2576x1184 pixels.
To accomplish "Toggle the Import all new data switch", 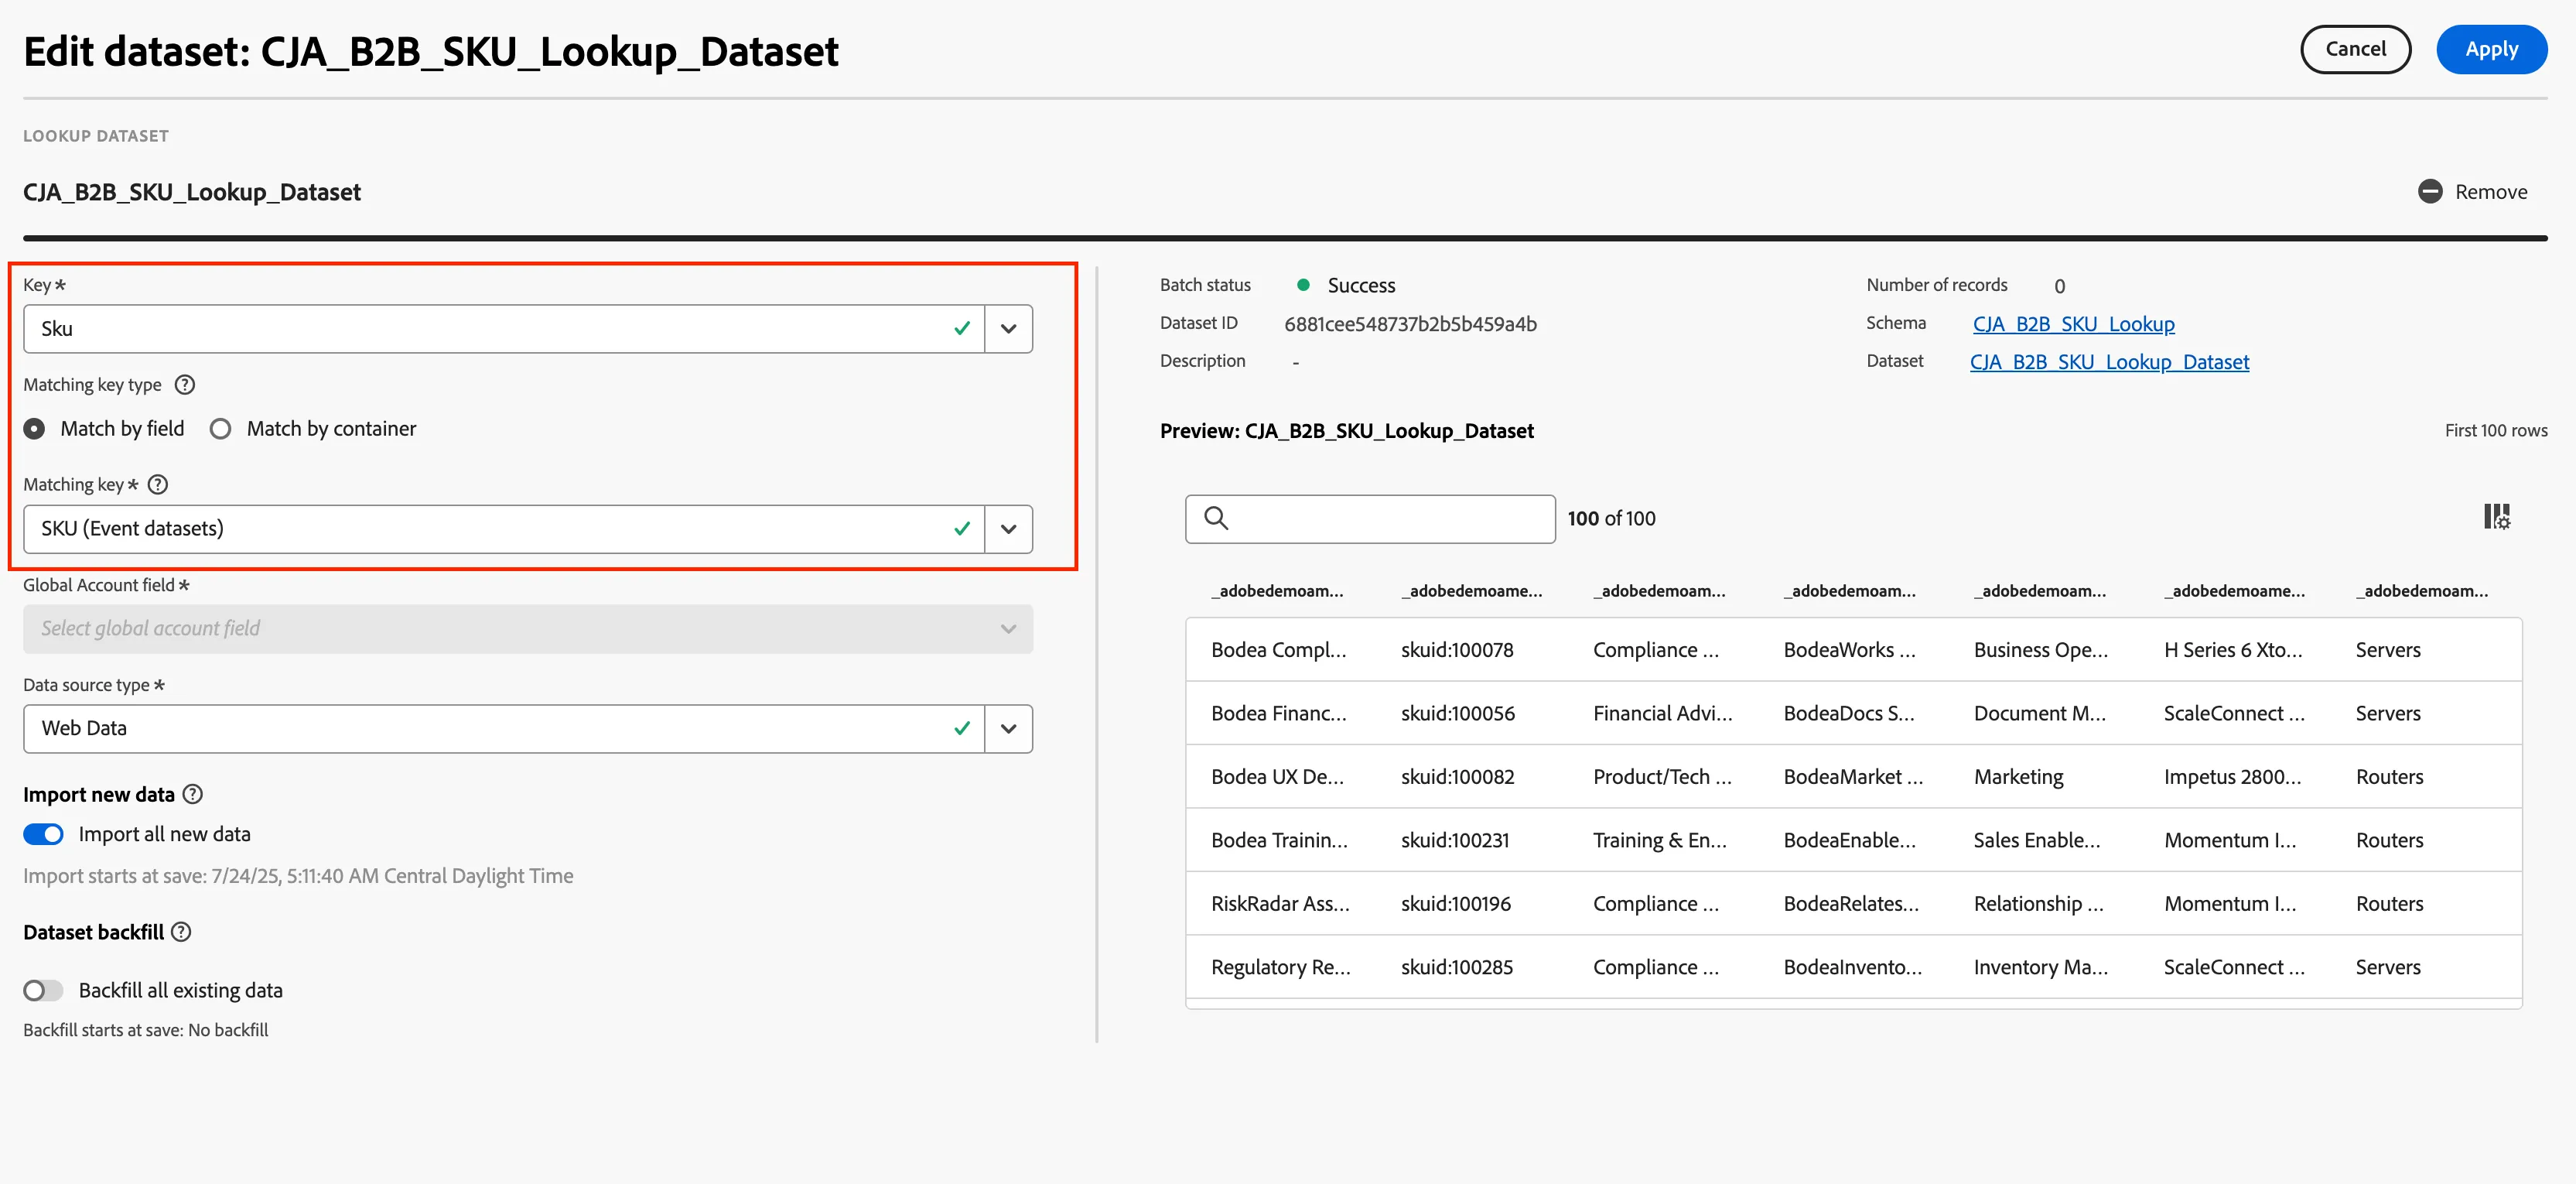I will 43,834.
